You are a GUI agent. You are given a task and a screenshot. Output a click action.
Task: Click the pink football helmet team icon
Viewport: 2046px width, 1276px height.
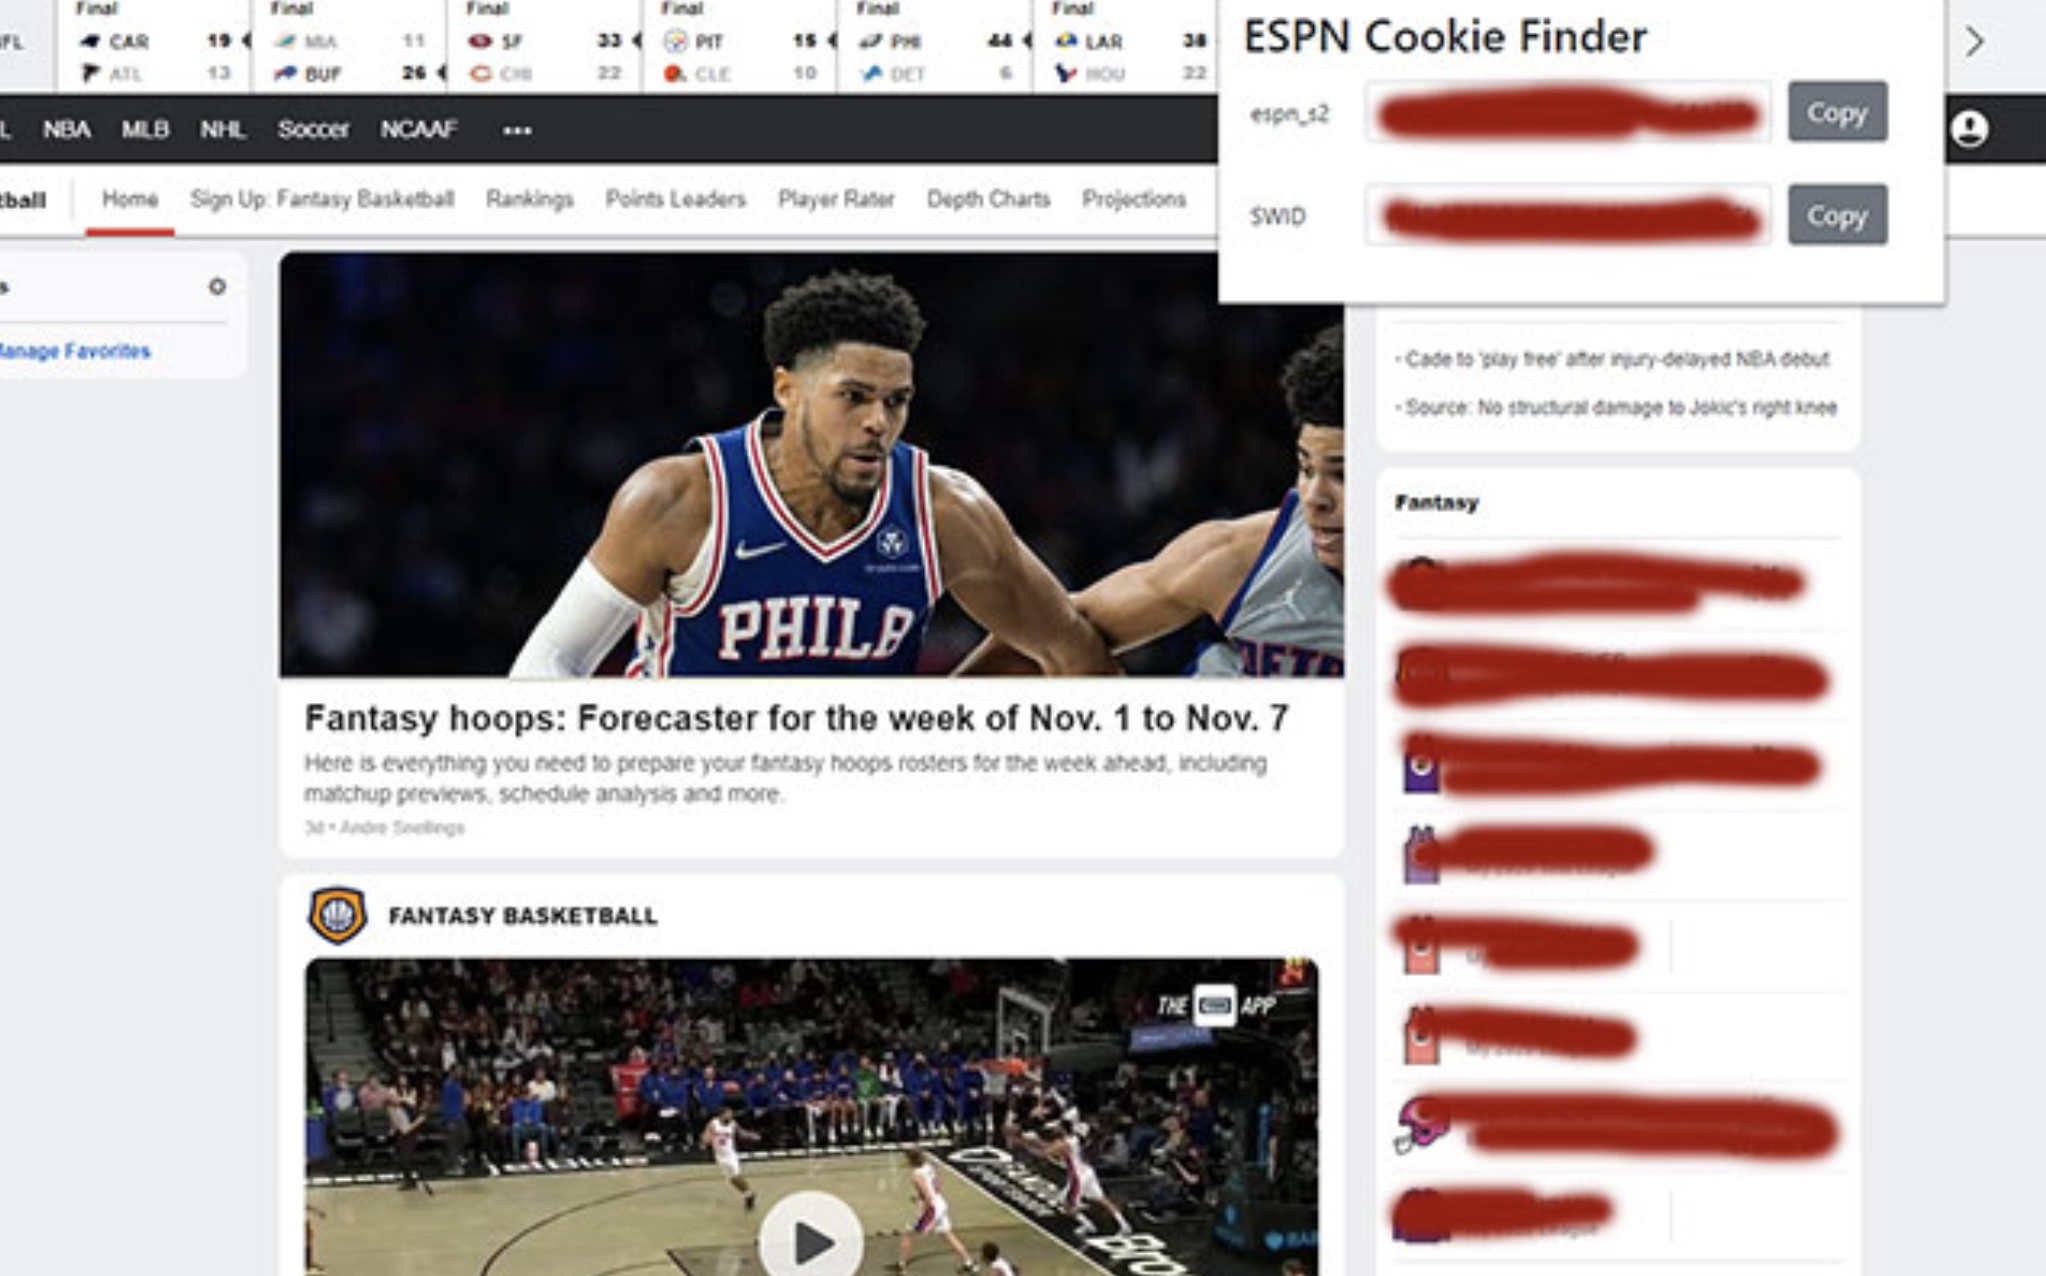[x=1422, y=1123]
